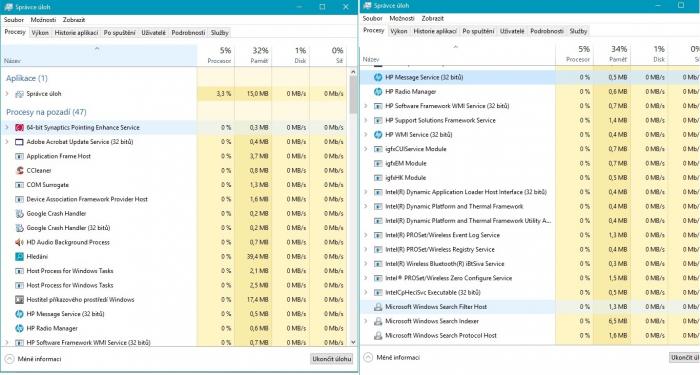The height and width of the screenshot is (375, 700).
Task: Expand the igfxCUIService Module row
Action: click(366, 149)
